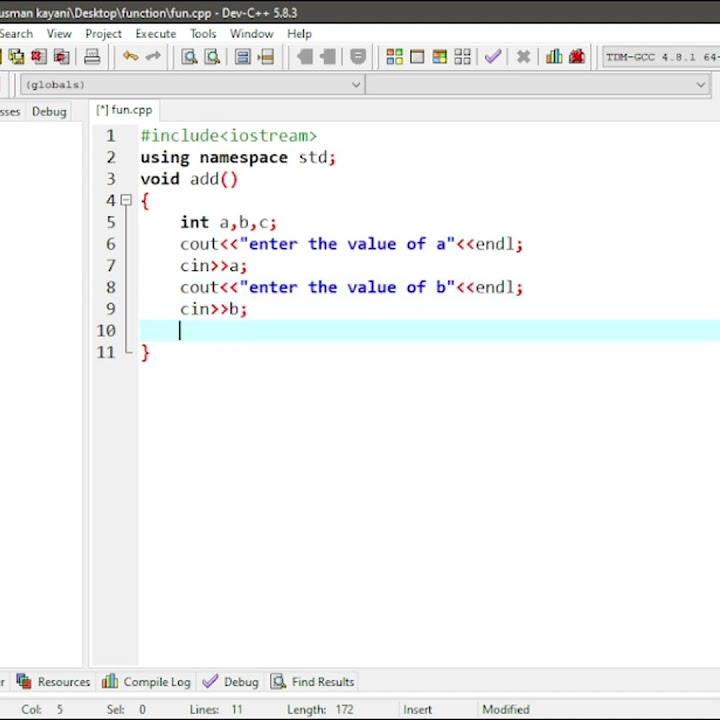The height and width of the screenshot is (720, 720).
Task: Click the closing brace on line 11
Action: (x=145, y=353)
